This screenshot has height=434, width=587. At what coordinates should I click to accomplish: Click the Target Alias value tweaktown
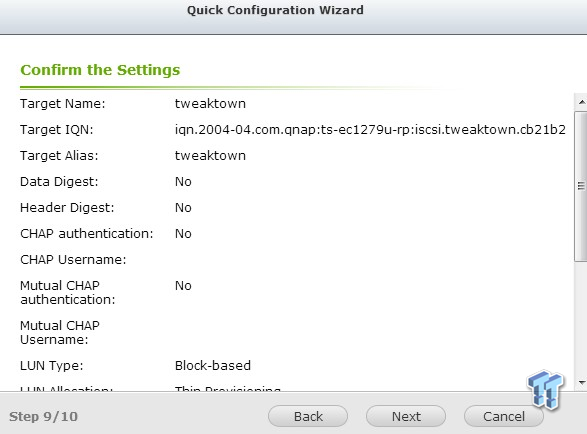coord(210,156)
